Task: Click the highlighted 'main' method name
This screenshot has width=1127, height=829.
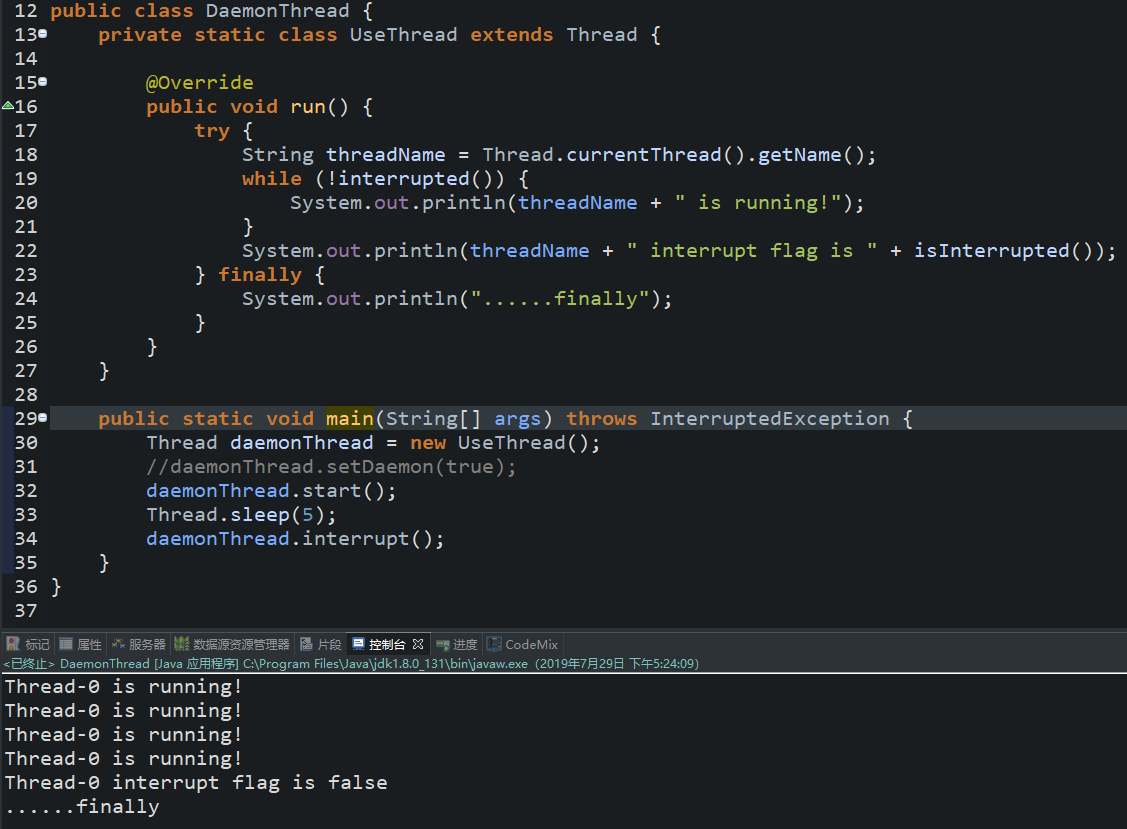Action: click(350, 418)
